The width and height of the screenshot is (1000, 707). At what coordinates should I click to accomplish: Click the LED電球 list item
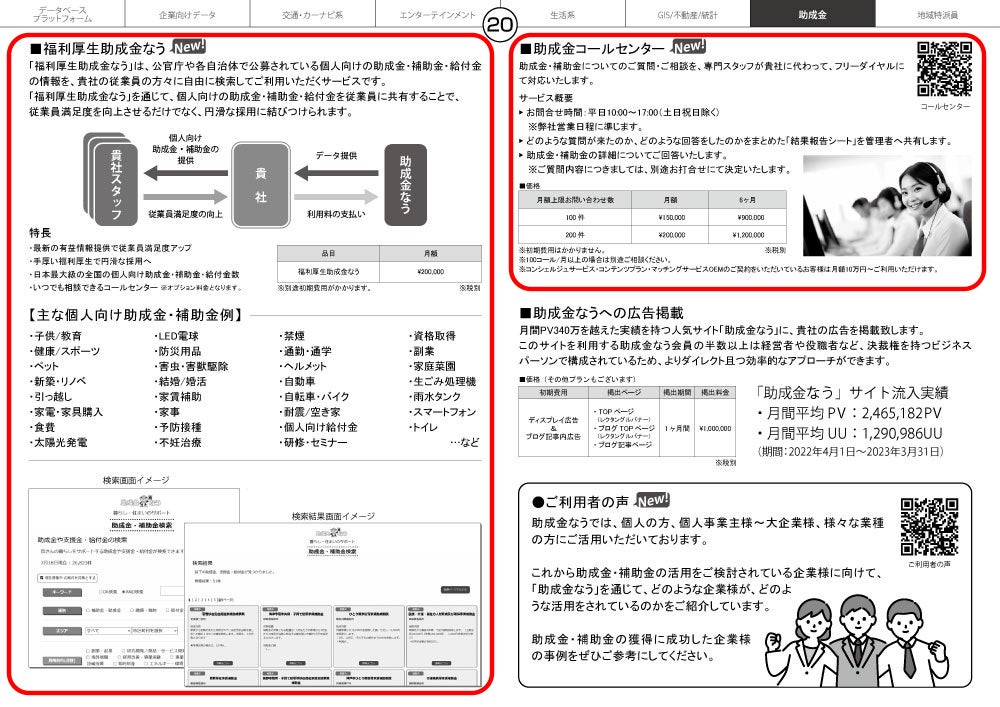[177, 336]
